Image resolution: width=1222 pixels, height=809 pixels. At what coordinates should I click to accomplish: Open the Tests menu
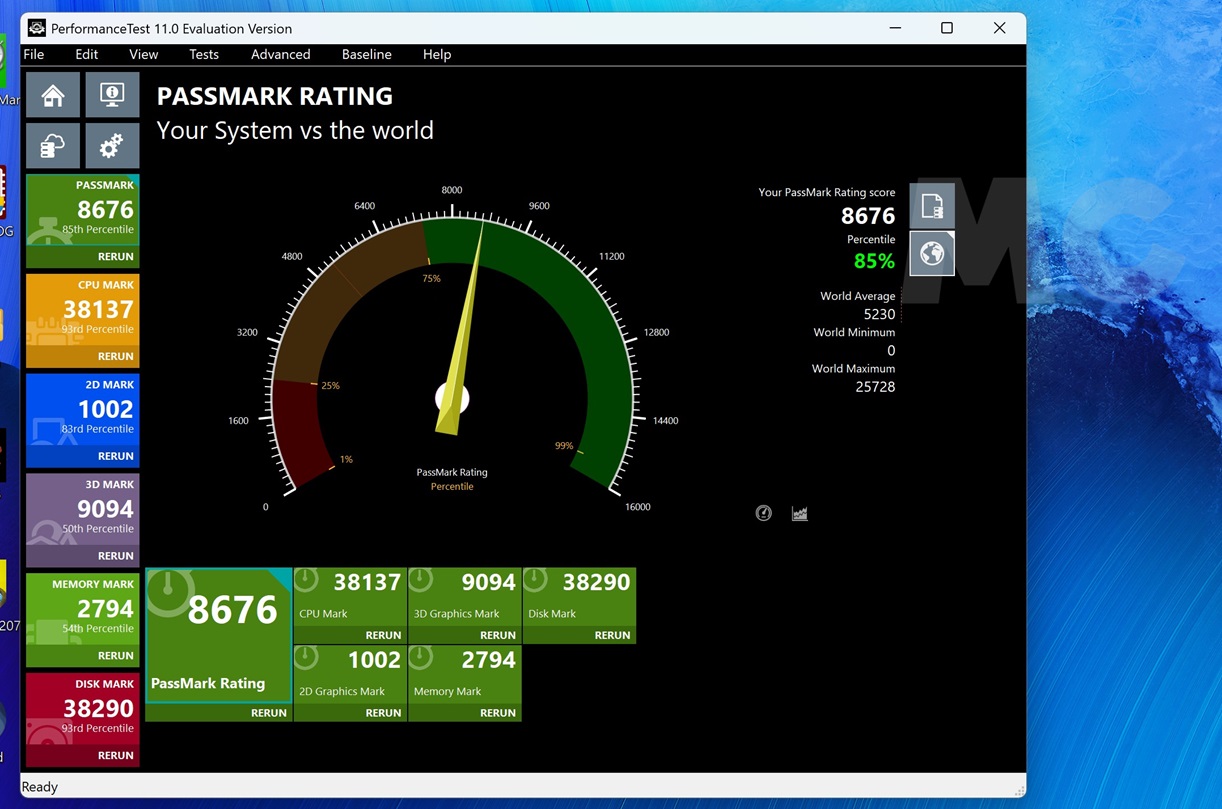tap(204, 54)
